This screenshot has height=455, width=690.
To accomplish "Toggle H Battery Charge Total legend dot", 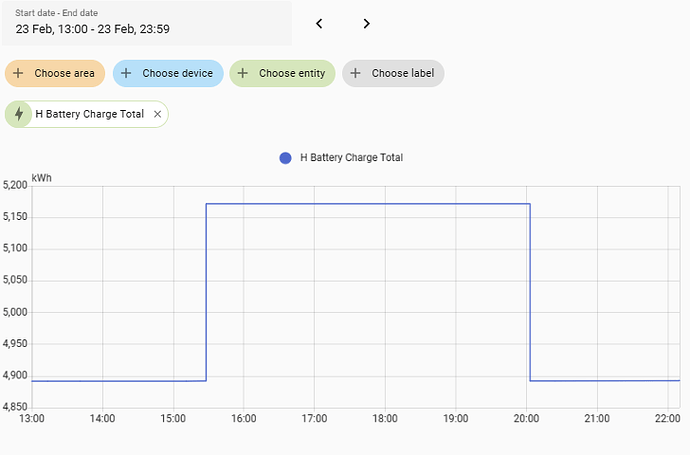I will 285,158.
